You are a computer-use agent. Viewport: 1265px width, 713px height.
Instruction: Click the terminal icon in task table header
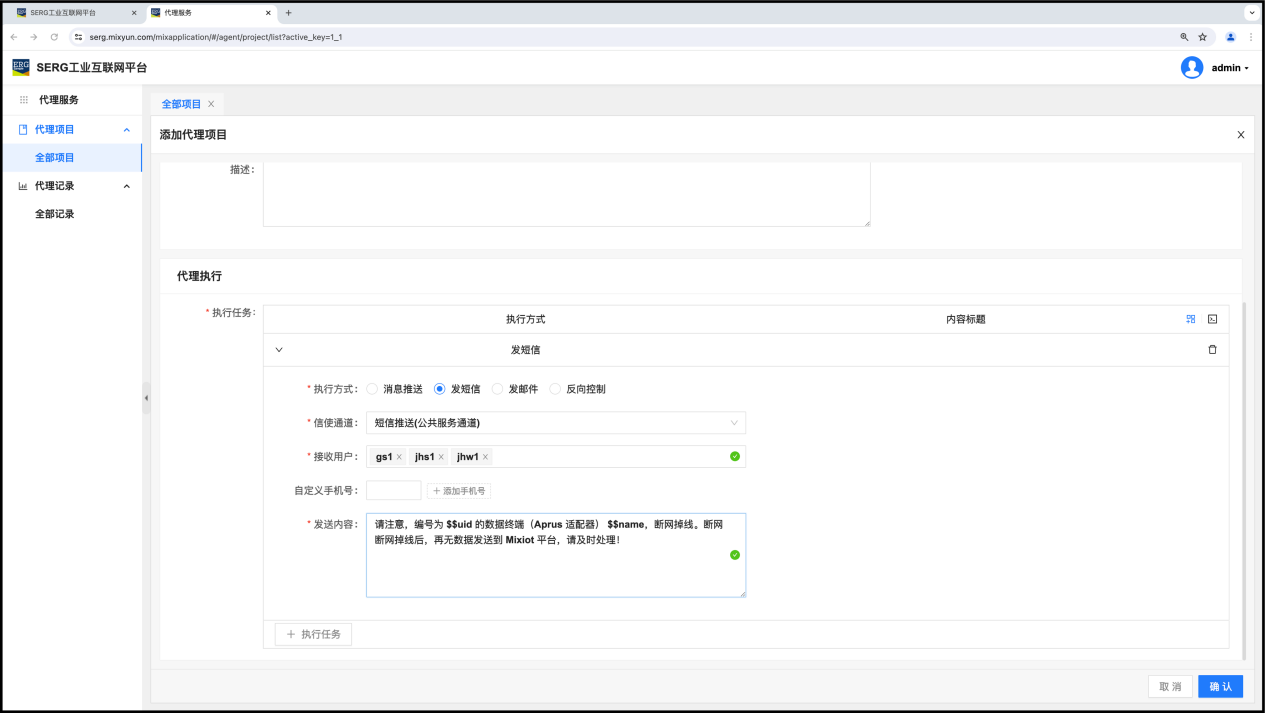point(1212,319)
